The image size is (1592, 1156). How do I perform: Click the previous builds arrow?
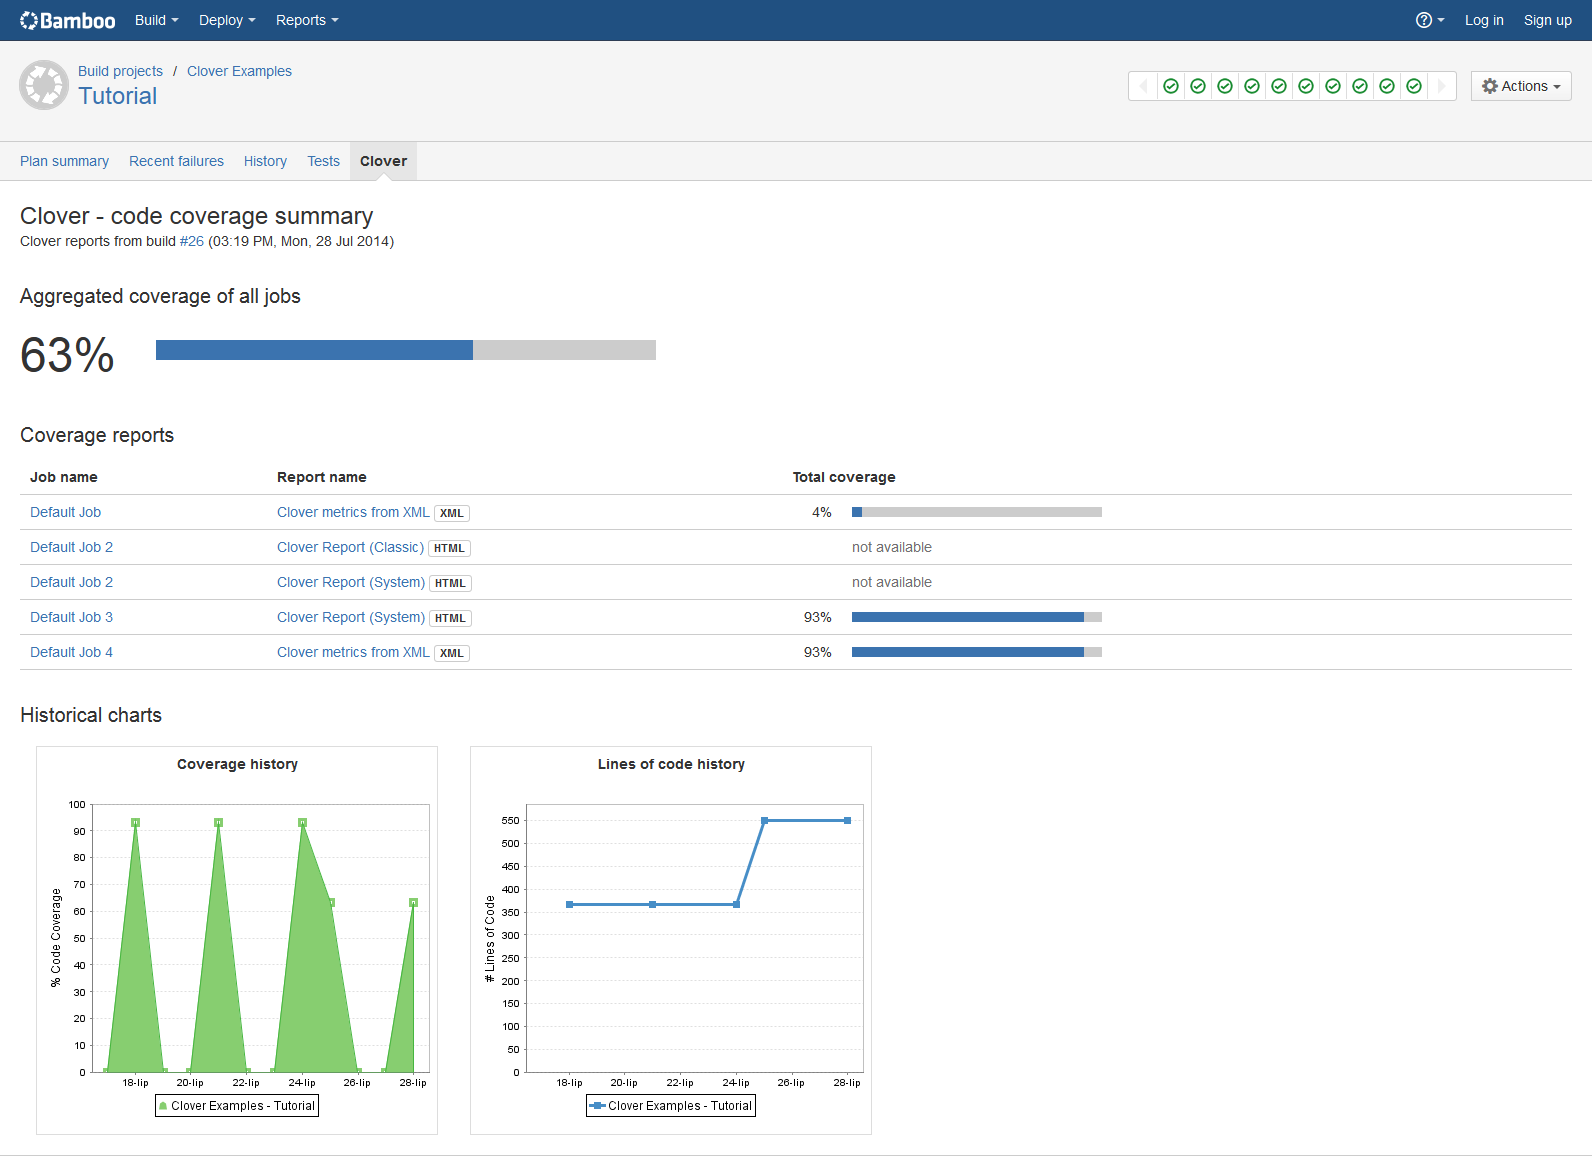tap(1143, 86)
